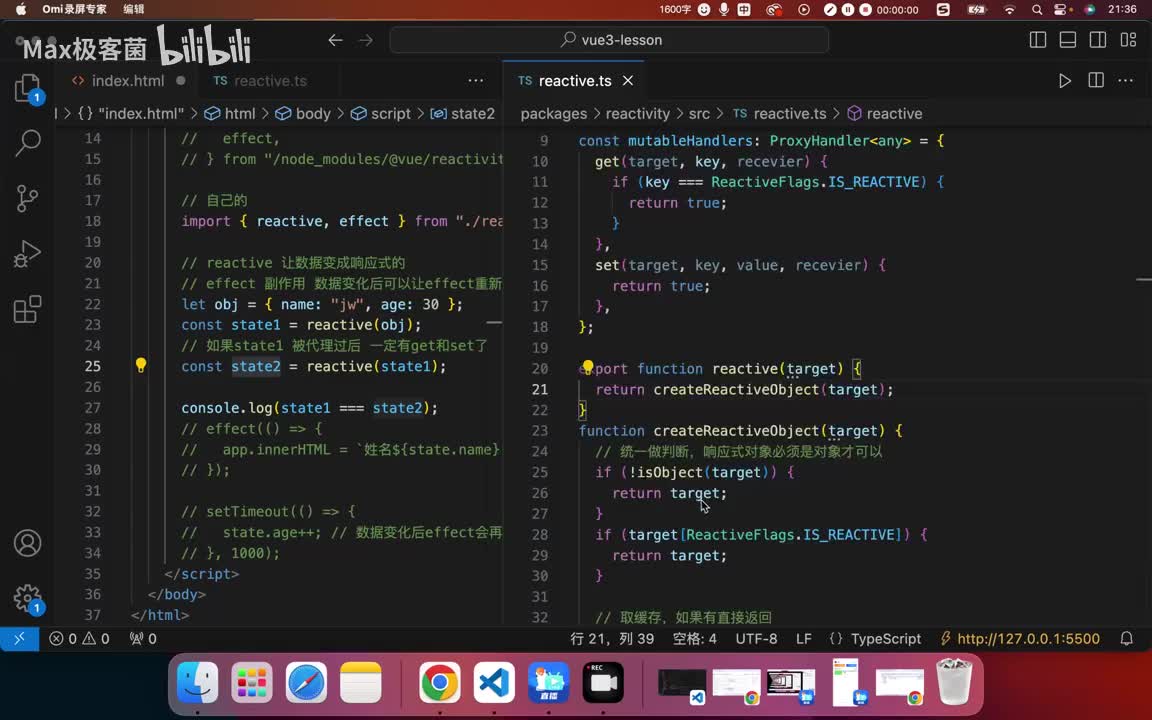Screen dimensions: 1152x720
Task: Click cursor position 行 21, 列 39
Action: click(612, 638)
